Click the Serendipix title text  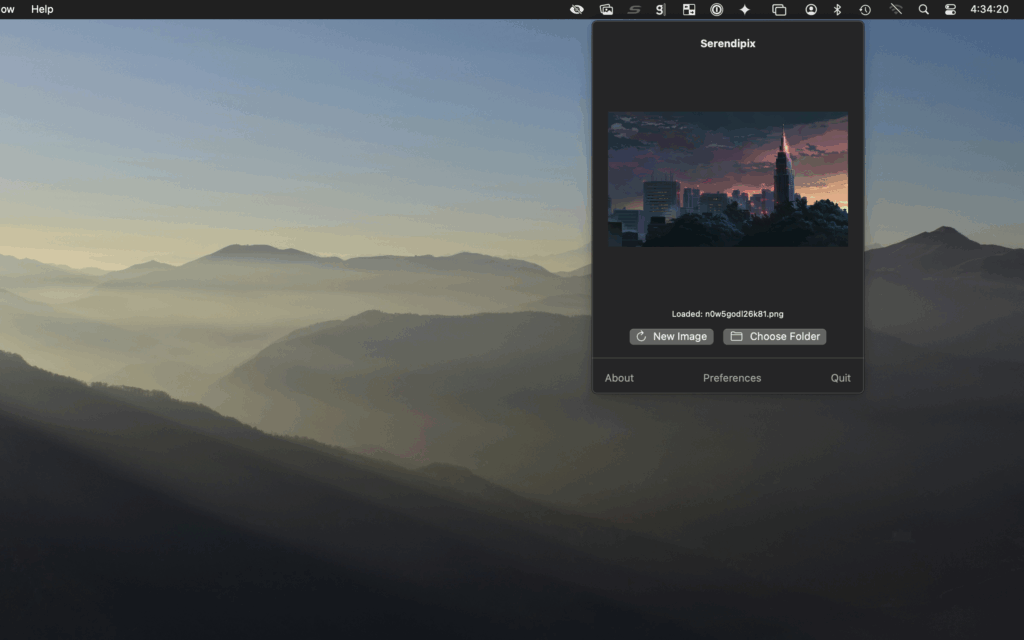coord(728,44)
